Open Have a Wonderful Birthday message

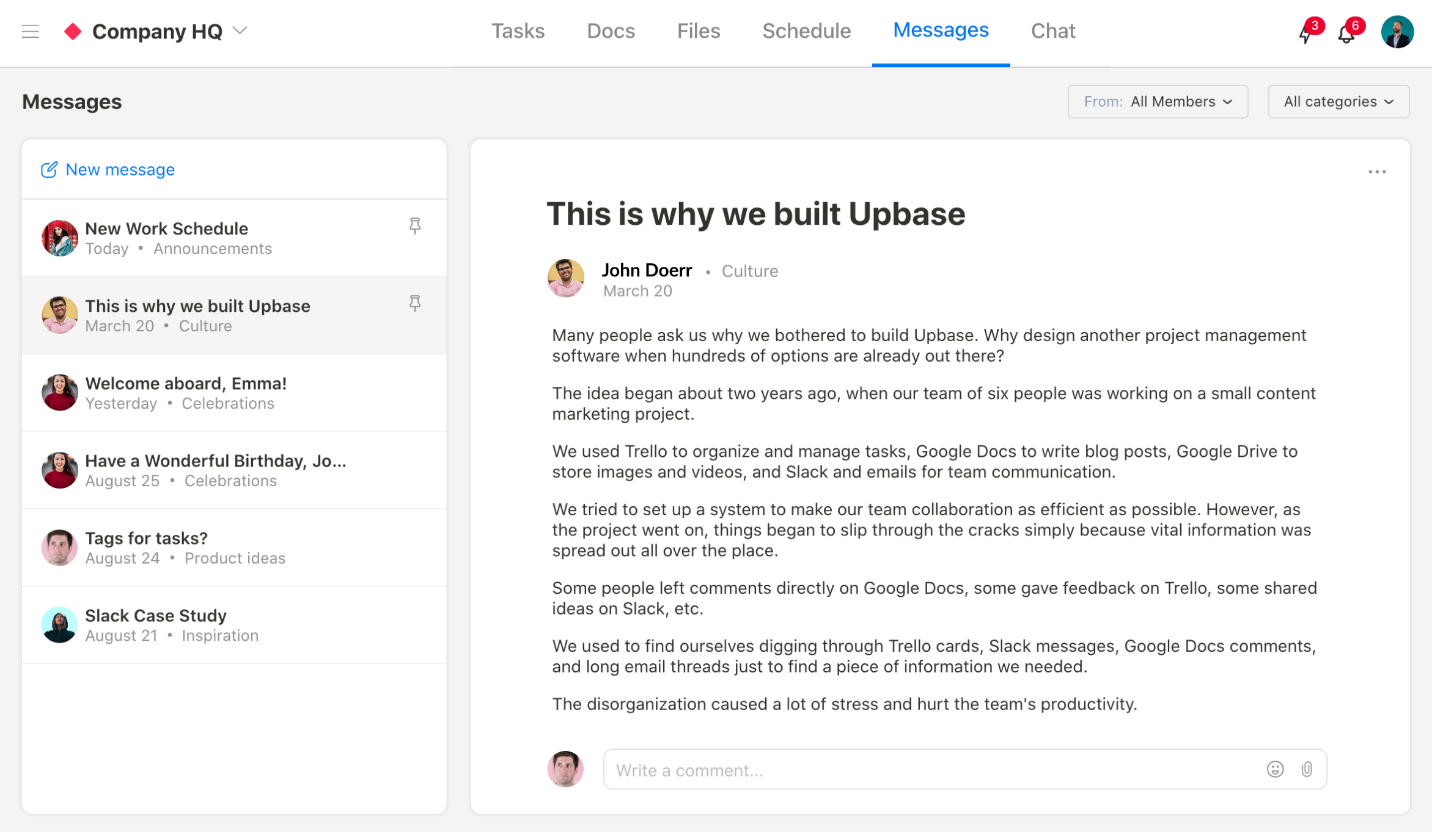click(x=234, y=470)
